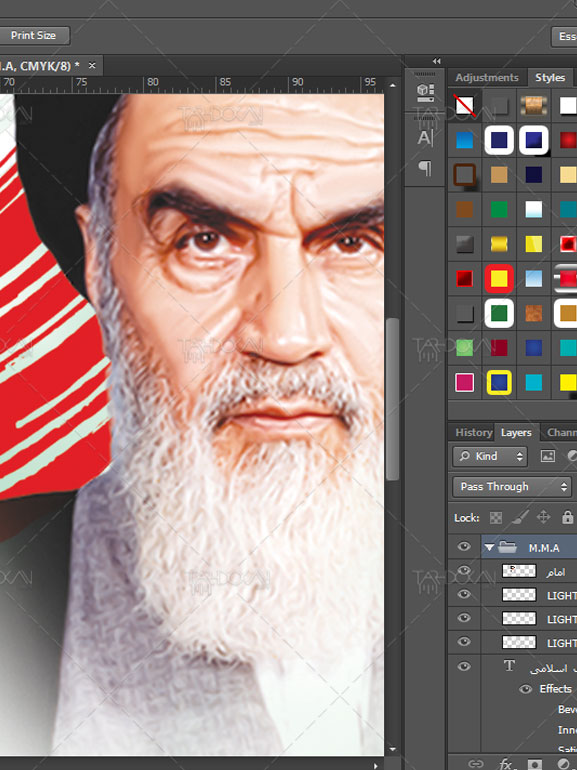Screen dimensions: 577x770
Task: Apply the tan style swatch
Action: click(499, 175)
